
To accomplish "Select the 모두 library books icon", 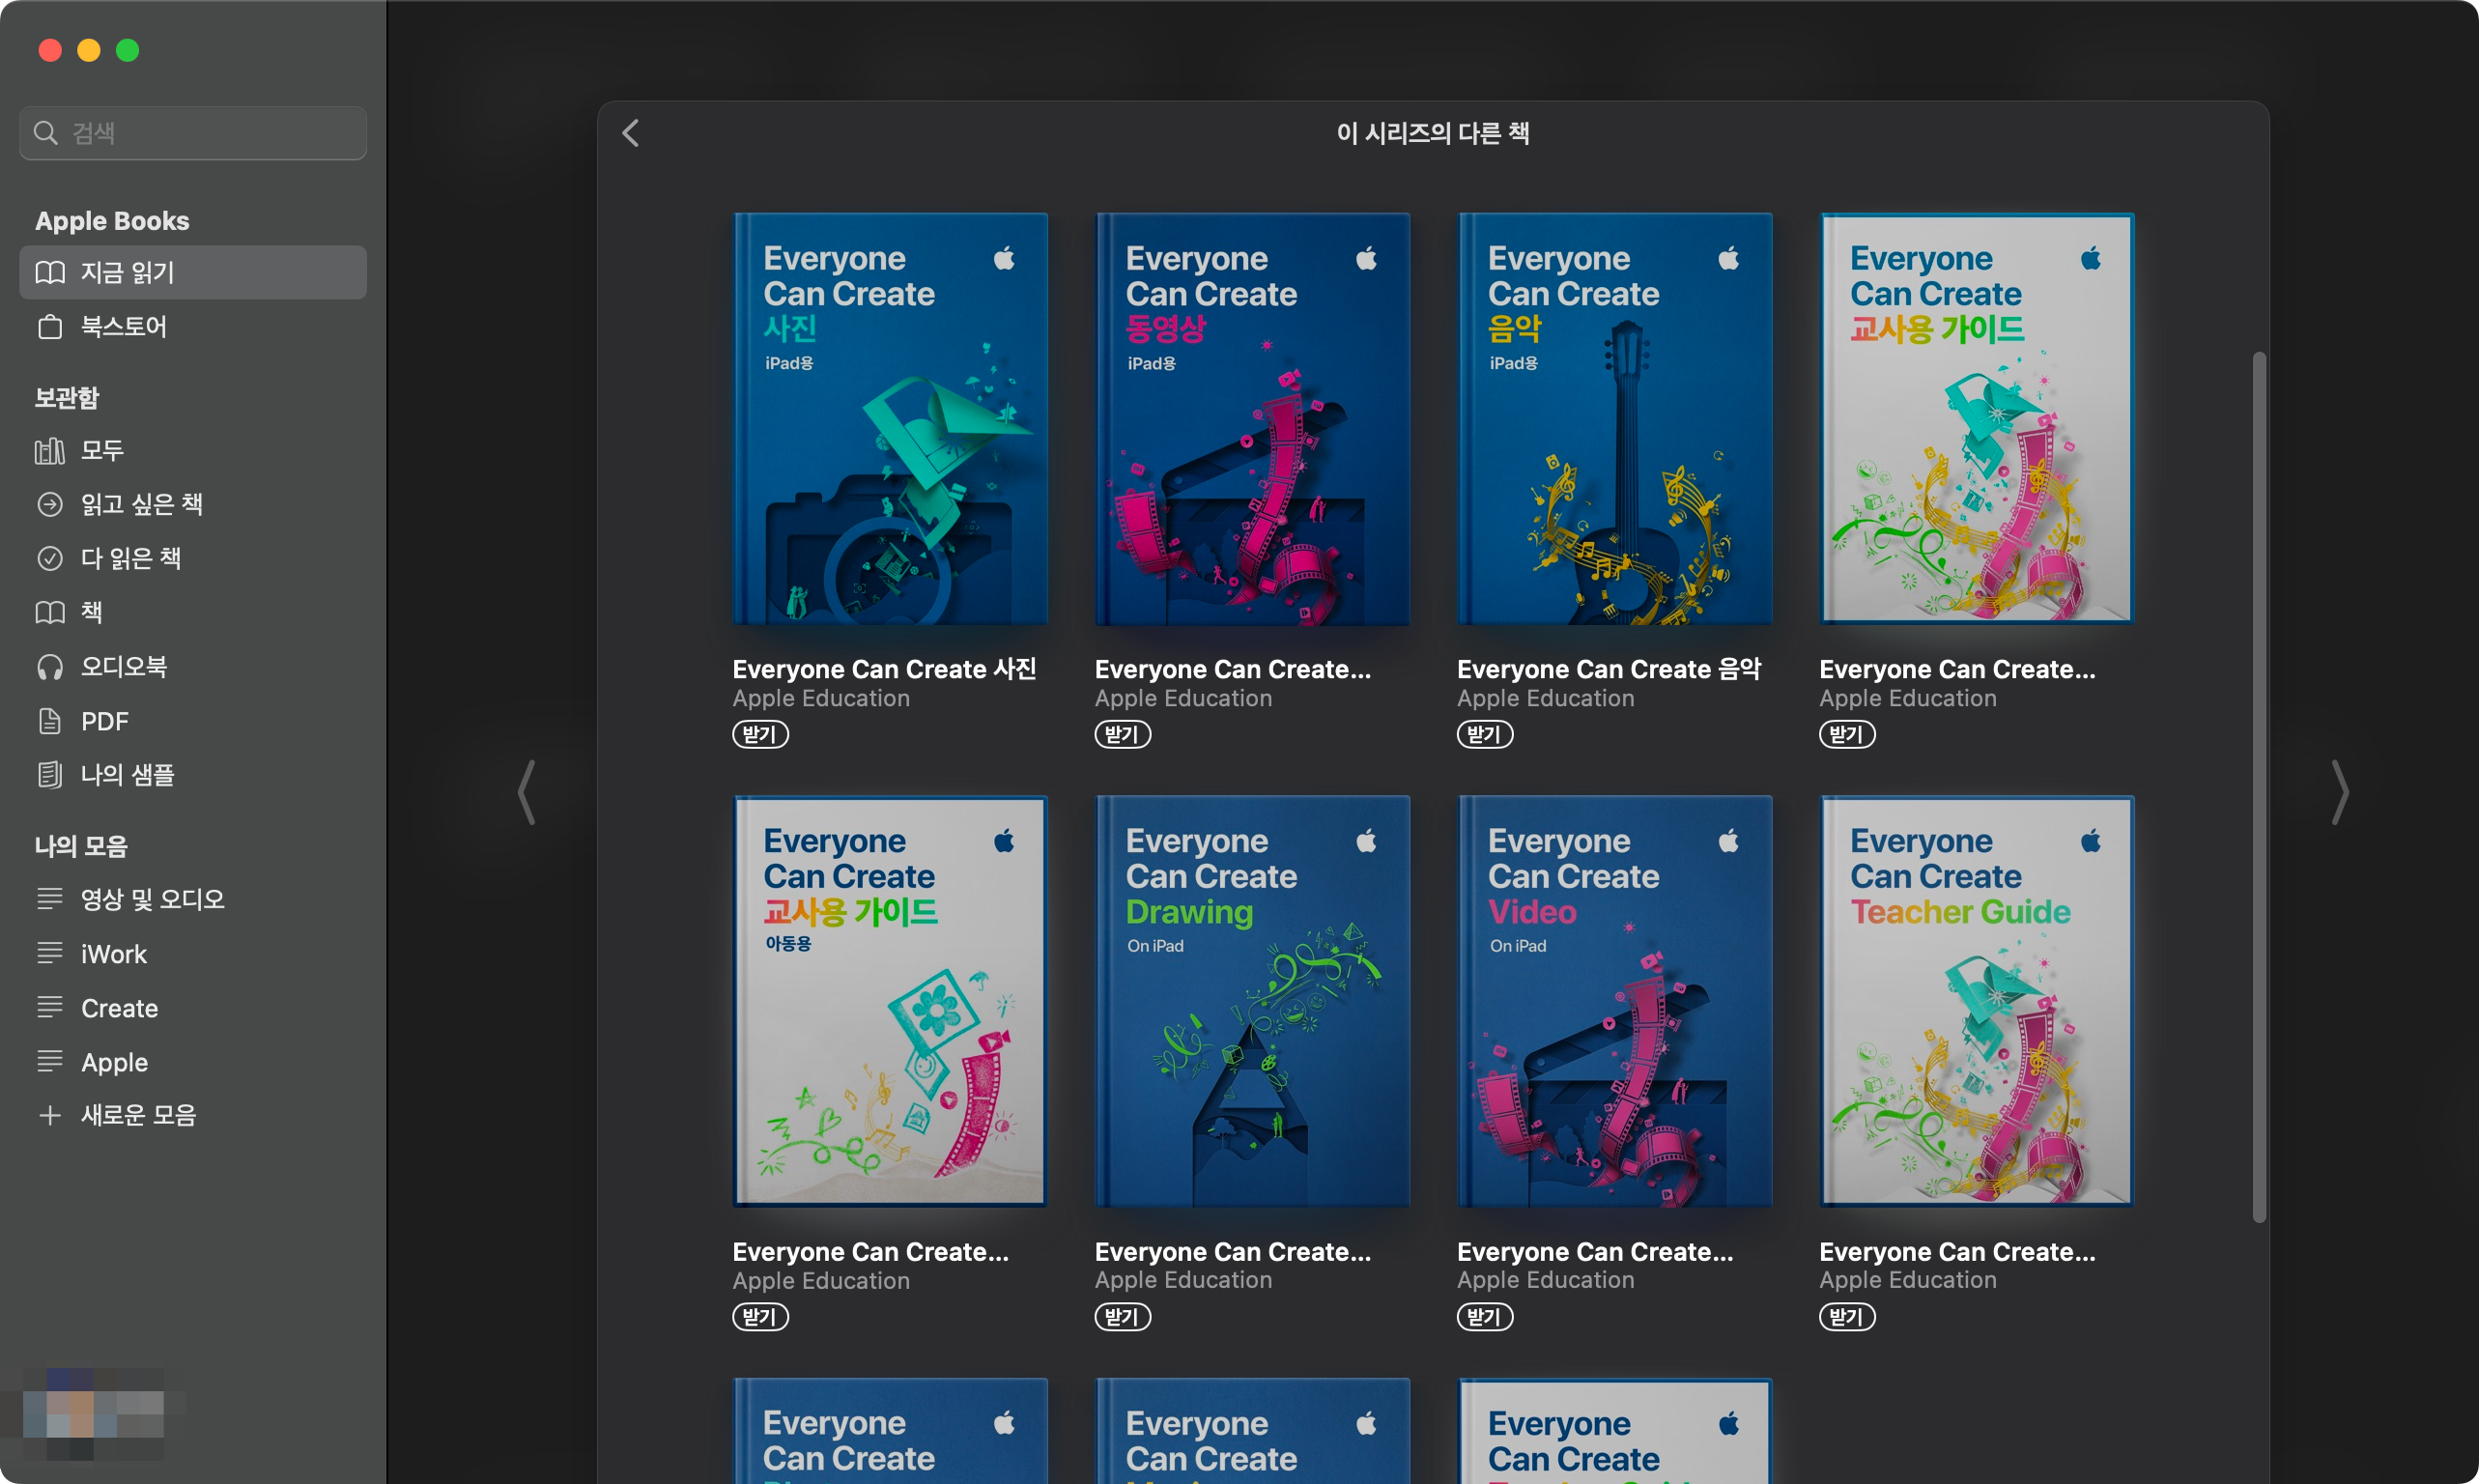I will tap(50, 451).
